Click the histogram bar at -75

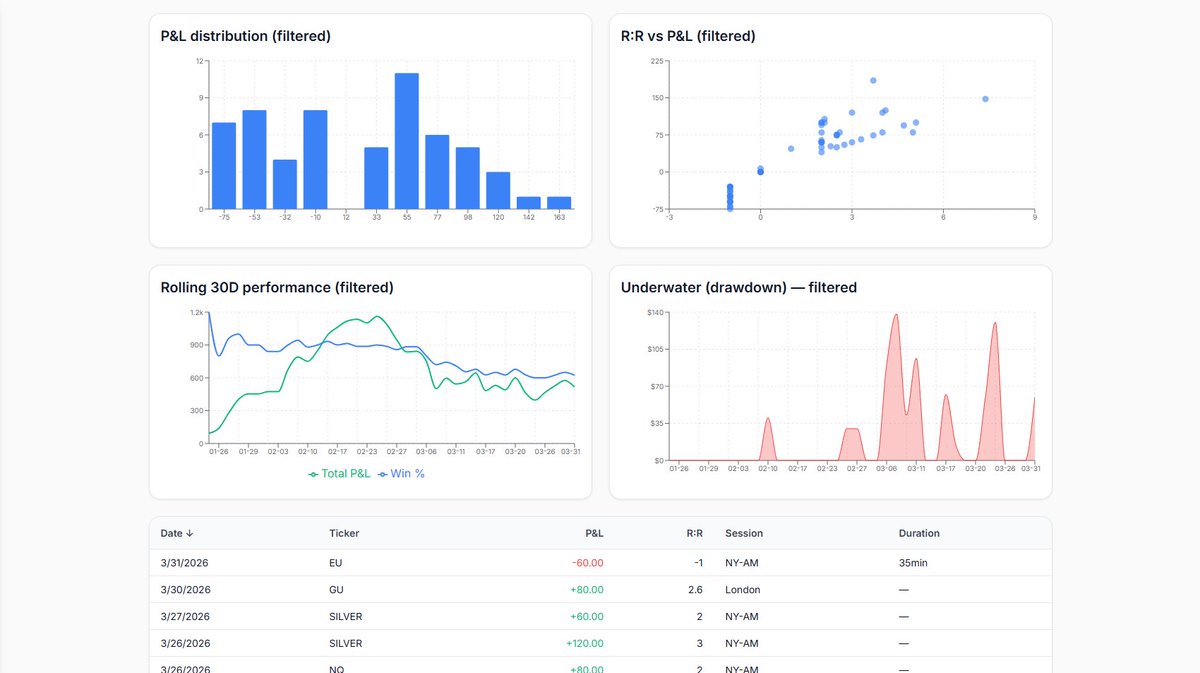pos(224,166)
